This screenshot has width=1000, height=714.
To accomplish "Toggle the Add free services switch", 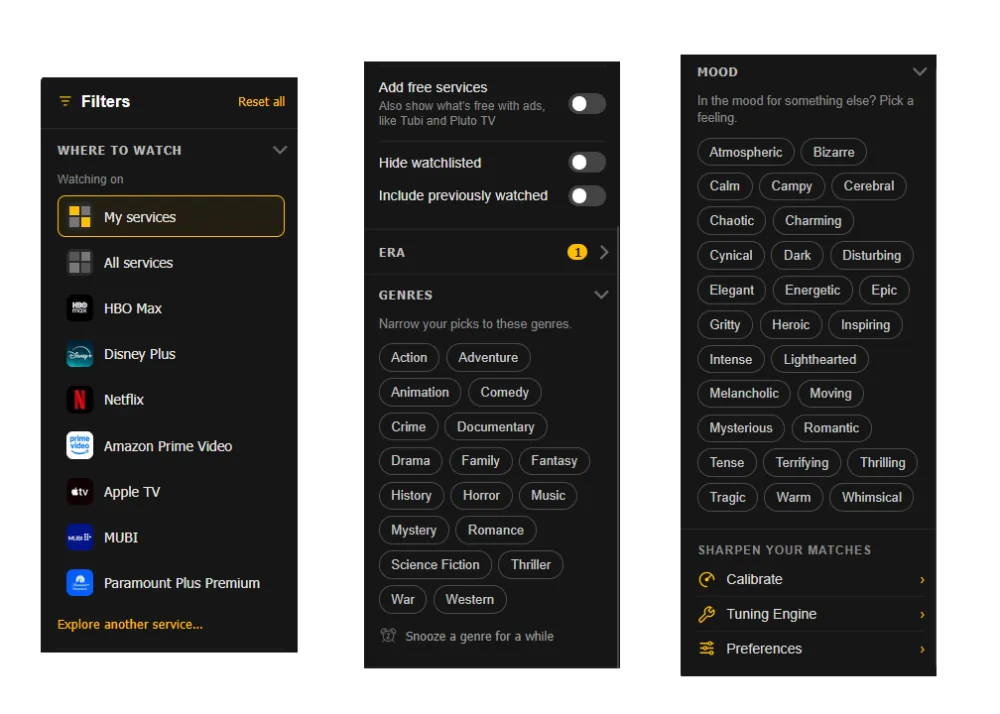I will pos(587,103).
